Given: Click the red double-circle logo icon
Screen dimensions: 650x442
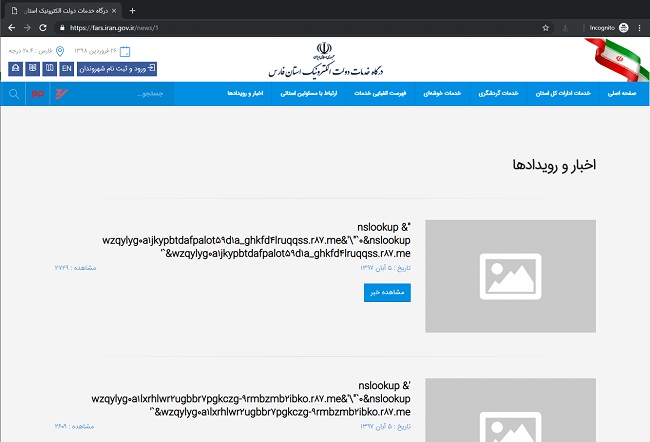Looking at the screenshot, I should point(38,94).
